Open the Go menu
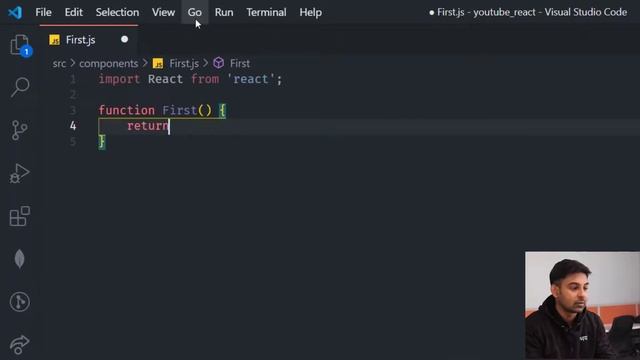This screenshot has height=360, width=640. point(195,12)
